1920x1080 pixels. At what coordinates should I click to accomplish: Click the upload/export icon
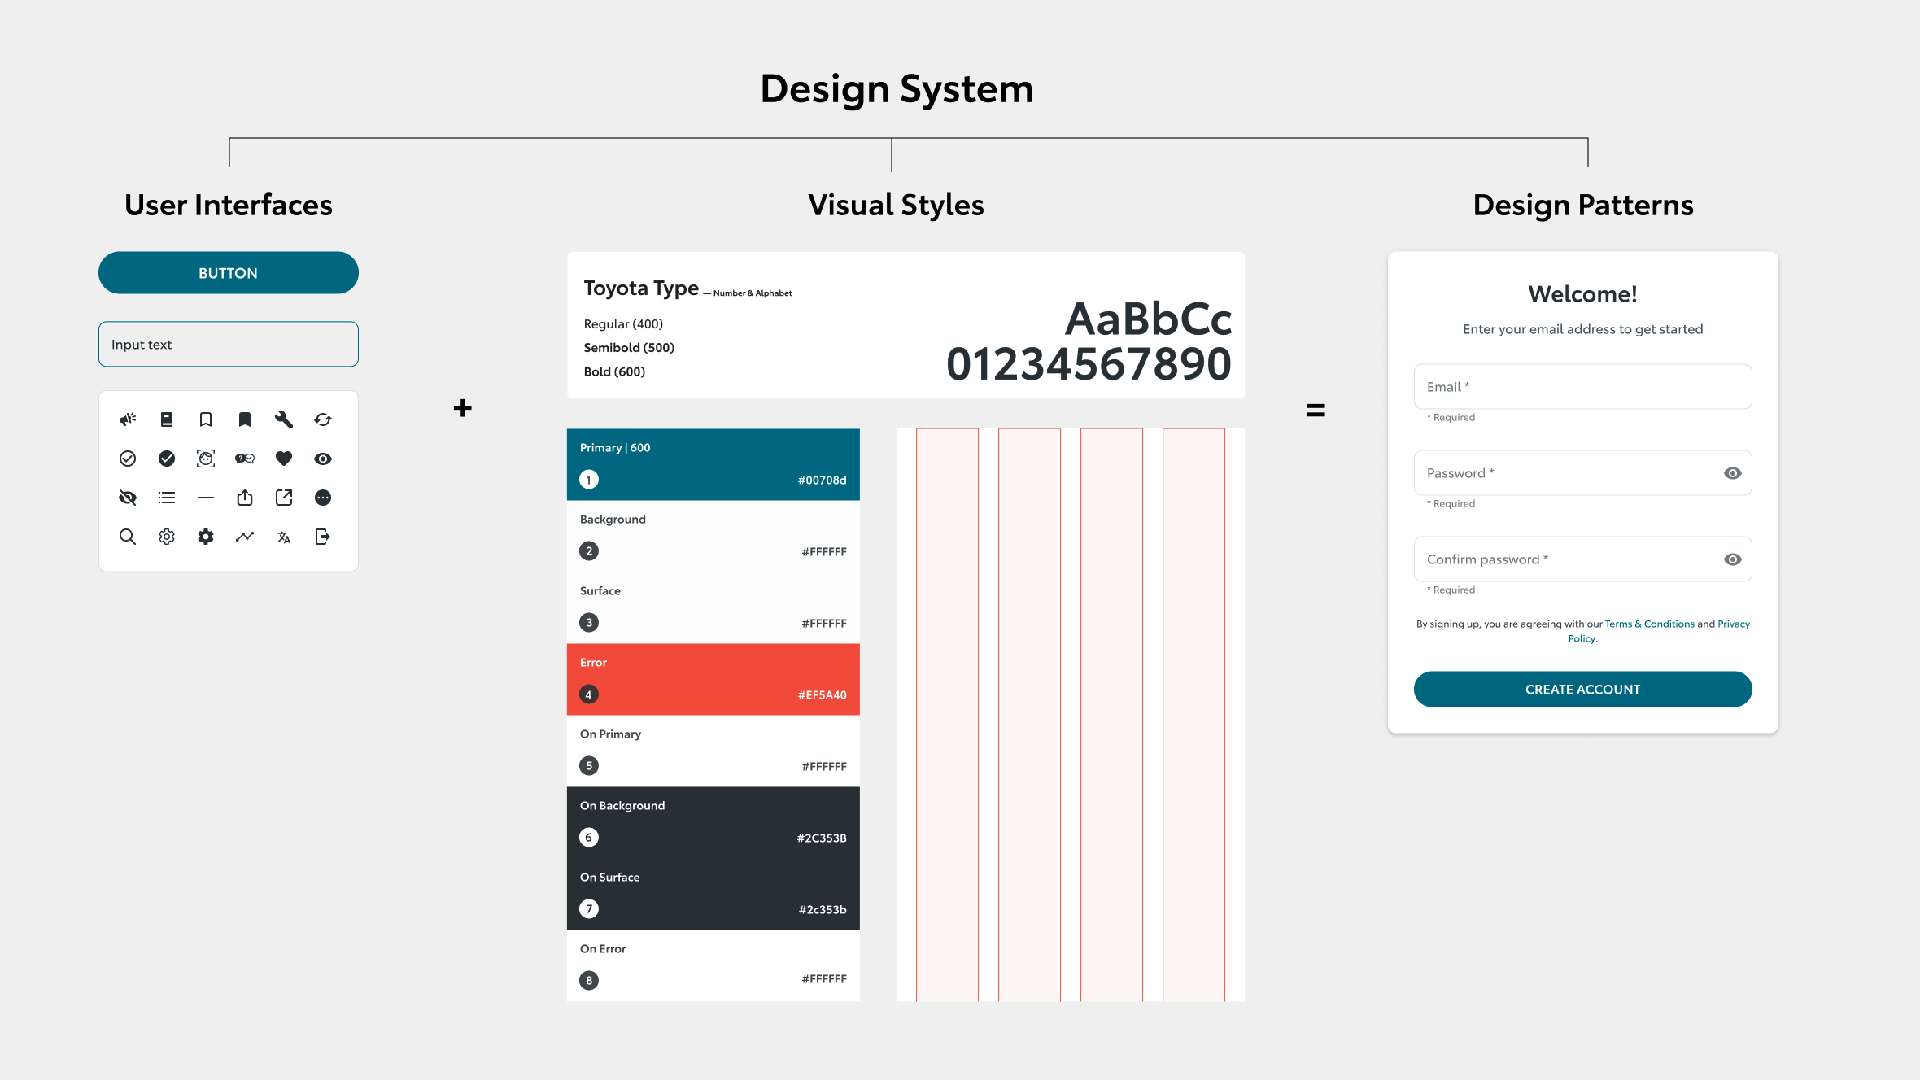click(x=245, y=497)
